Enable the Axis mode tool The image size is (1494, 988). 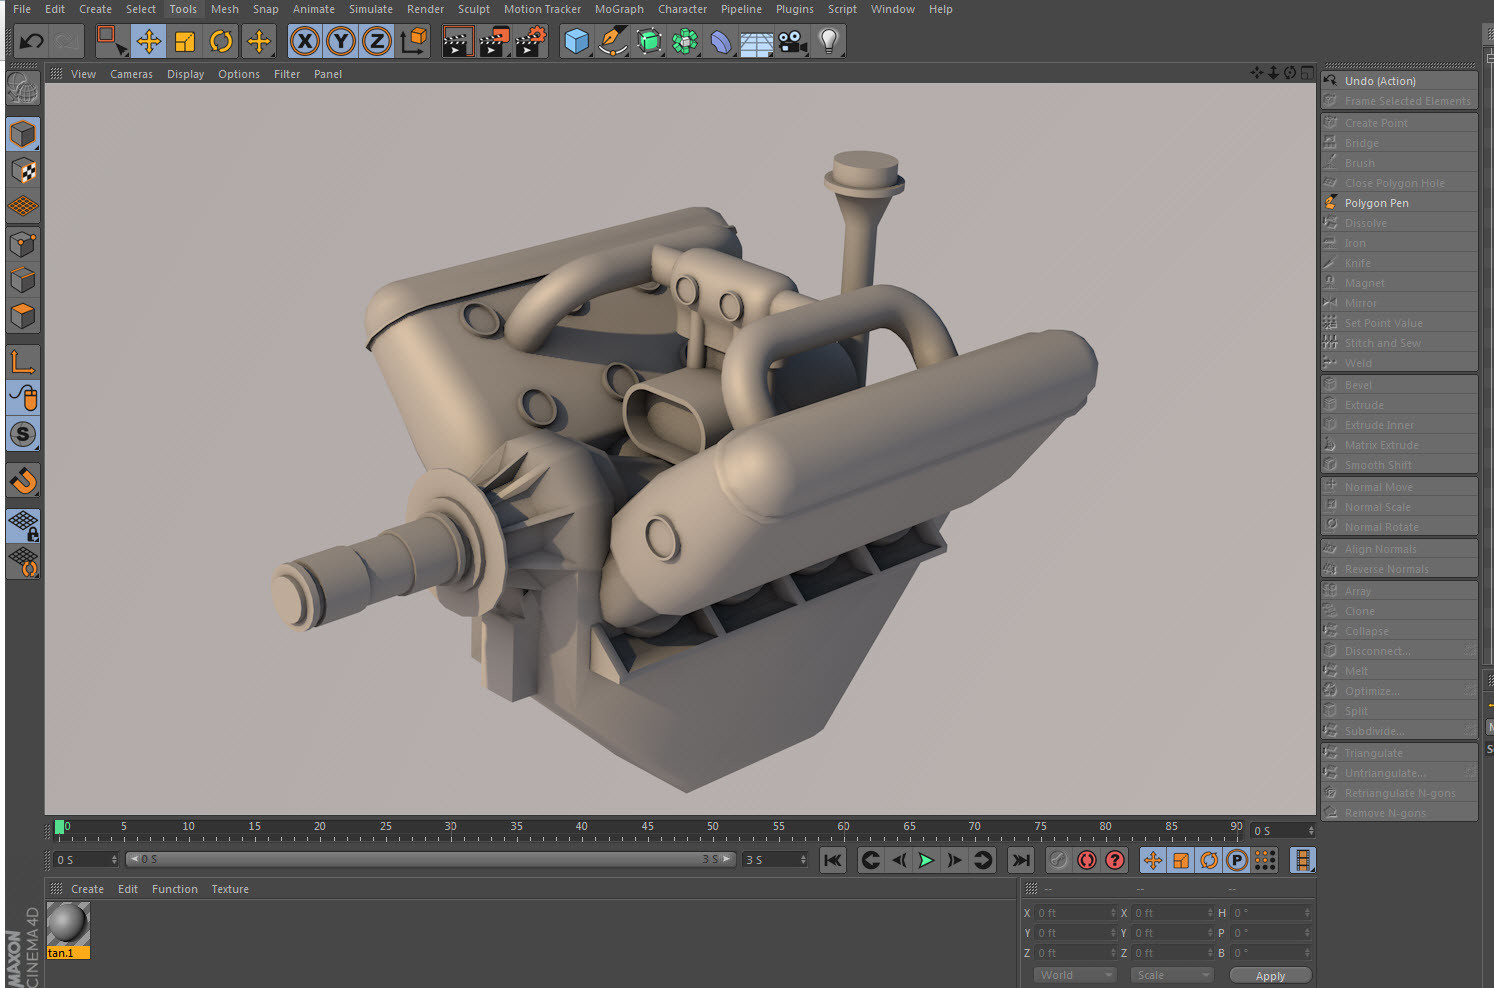tap(23, 361)
